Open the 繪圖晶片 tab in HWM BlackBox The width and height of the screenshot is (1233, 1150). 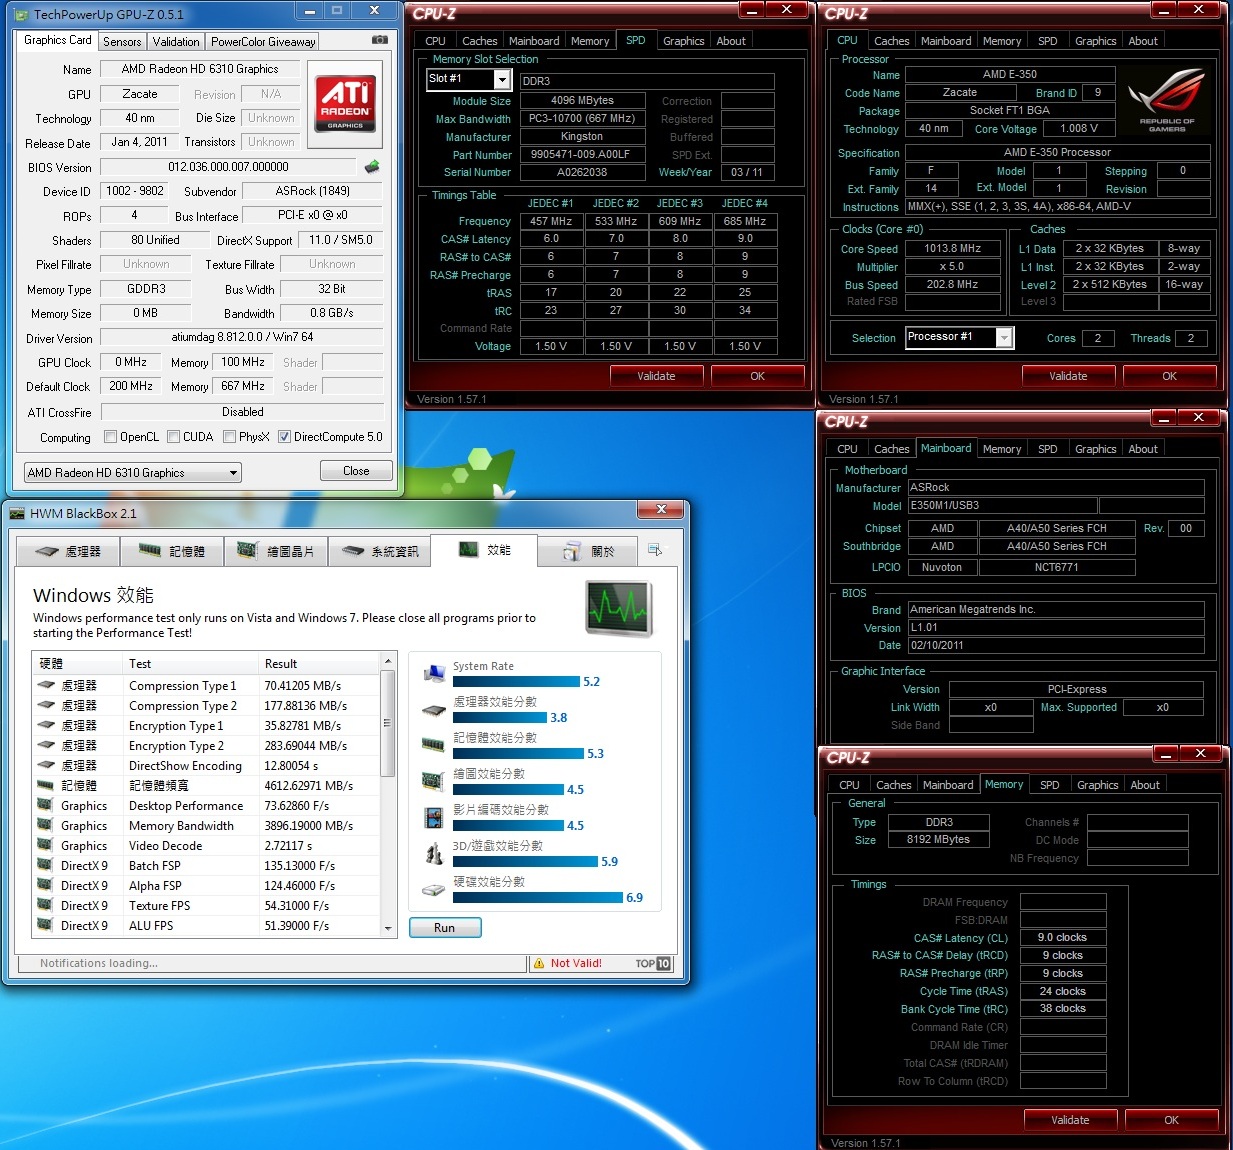point(275,551)
